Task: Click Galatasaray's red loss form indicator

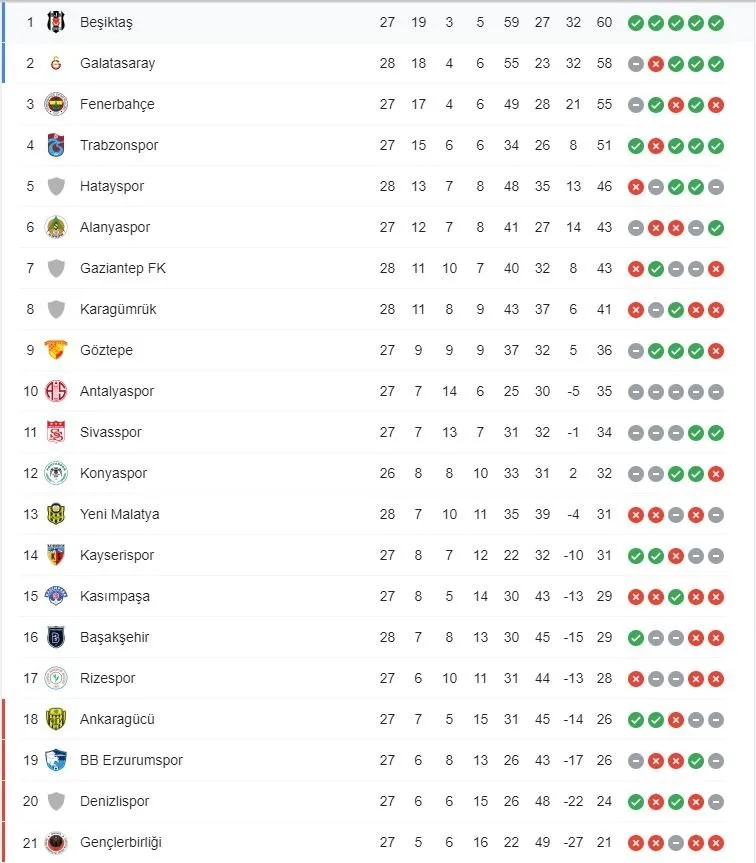Action: pos(655,64)
